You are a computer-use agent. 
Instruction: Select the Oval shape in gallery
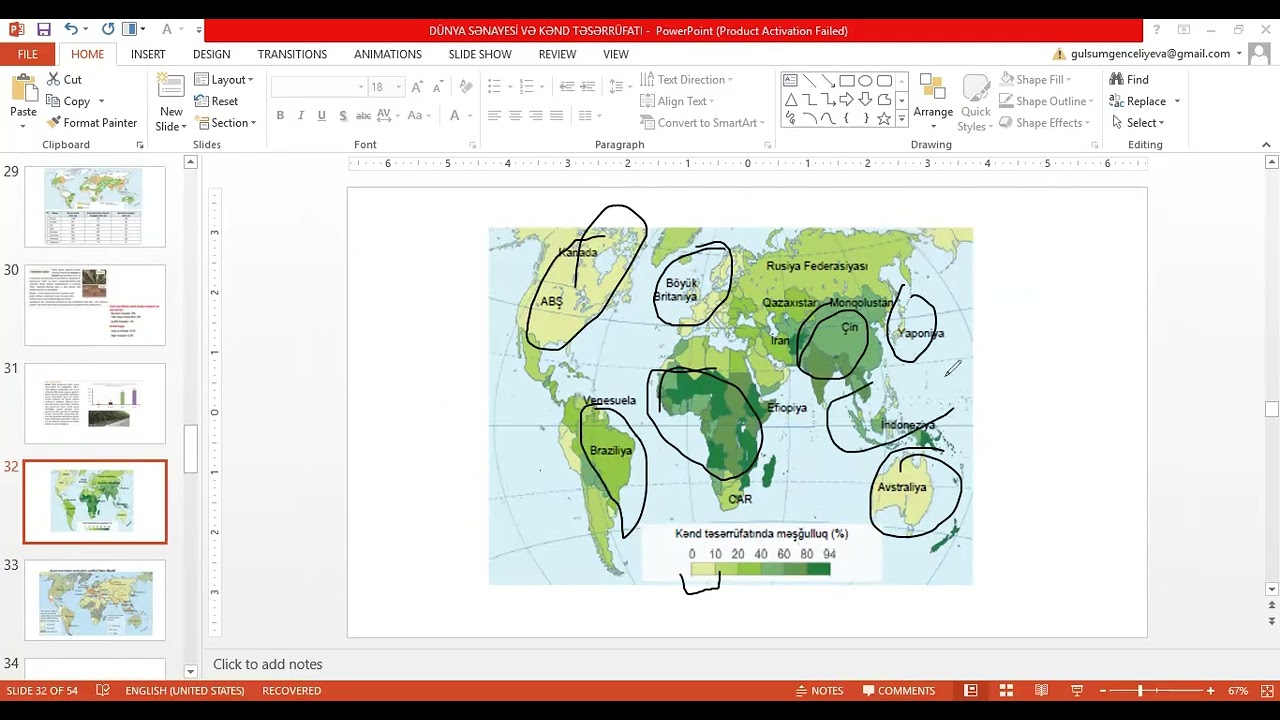[865, 81]
